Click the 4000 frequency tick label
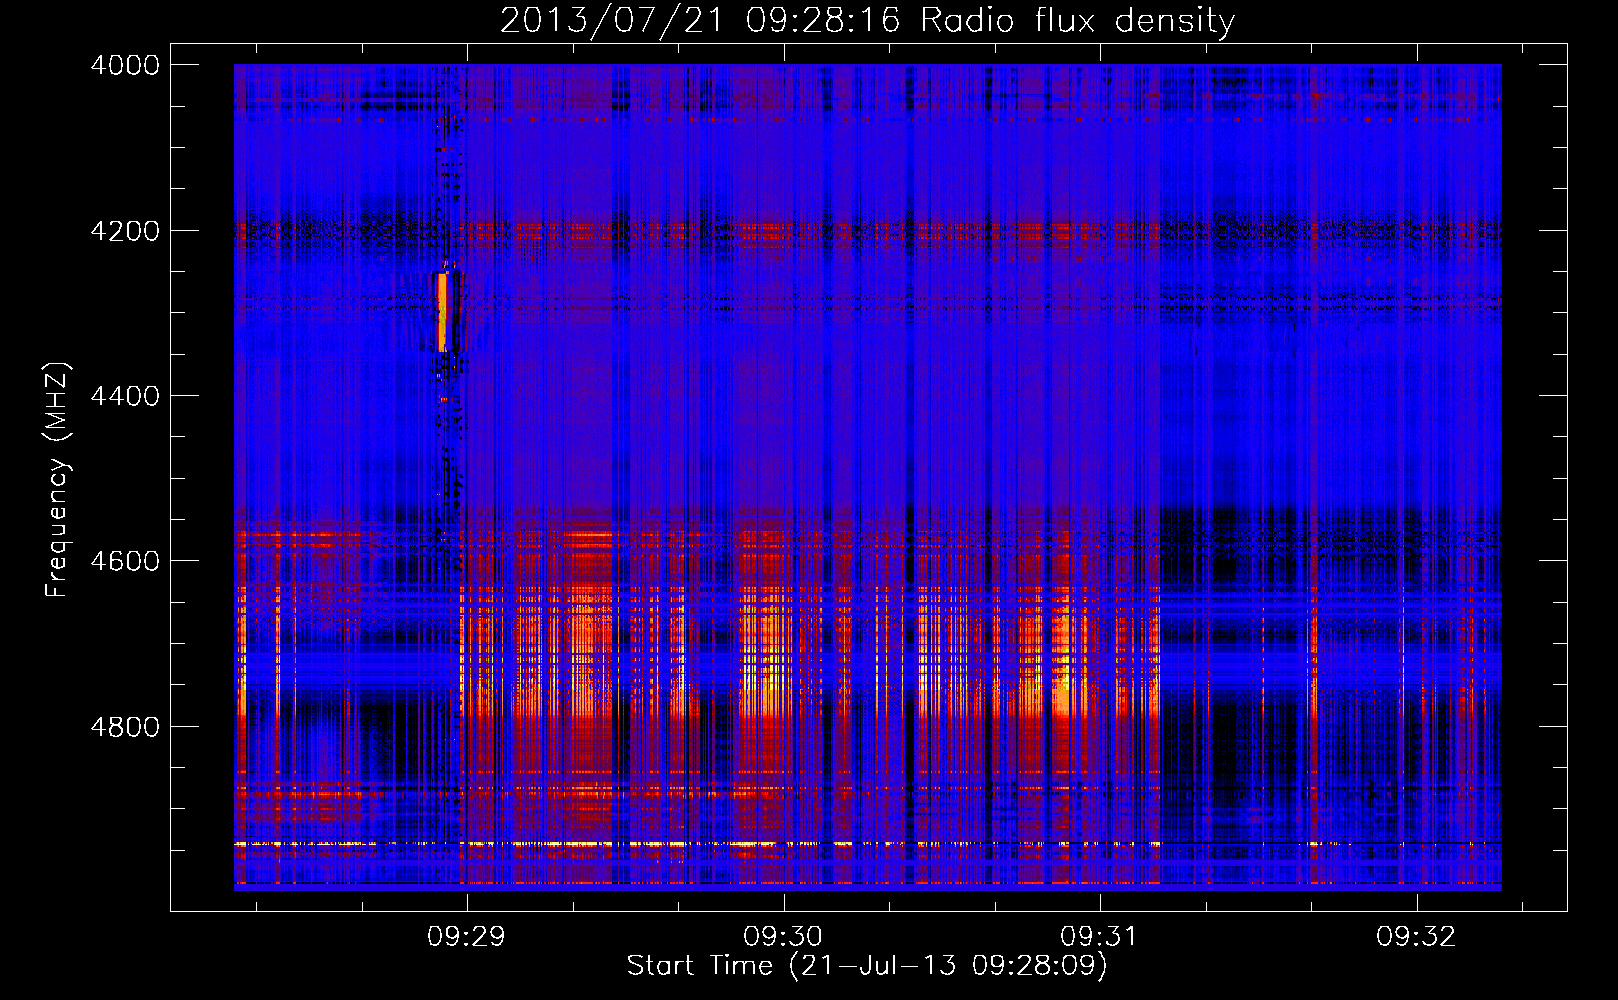Image resolution: width=1618 pixels, height=1000 pixels. click(x=125, y=65)
